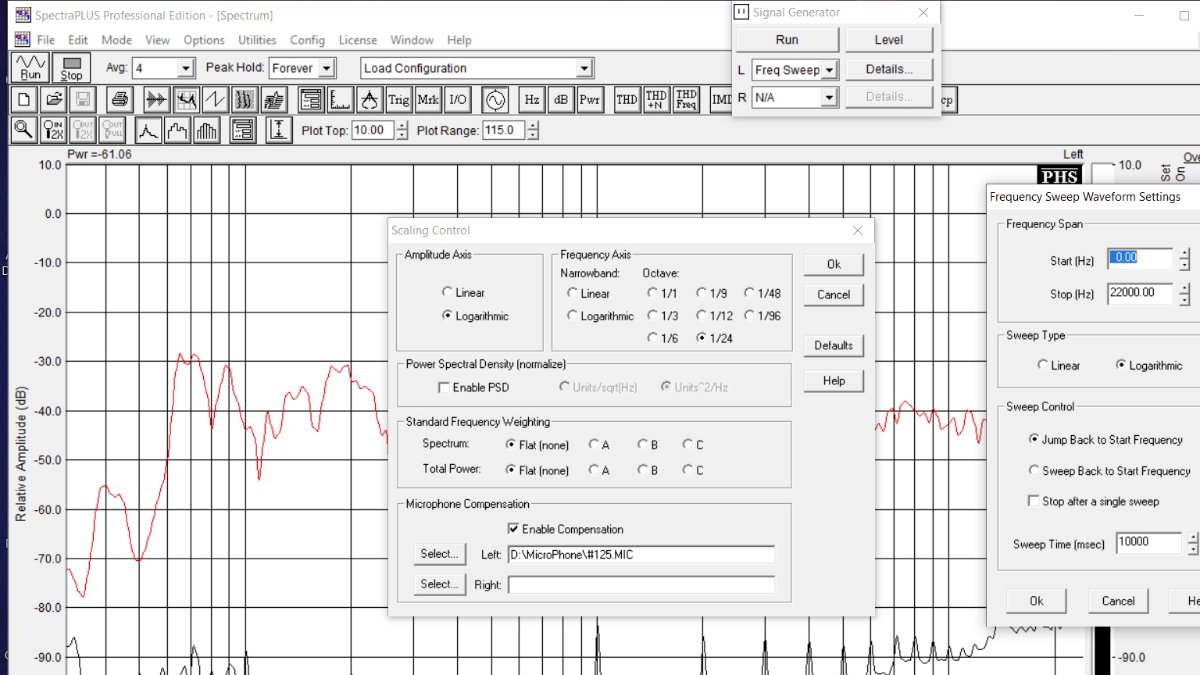Click the print icon in toolbar
This screenshot has height=675, width=1200.
(120, 100)
